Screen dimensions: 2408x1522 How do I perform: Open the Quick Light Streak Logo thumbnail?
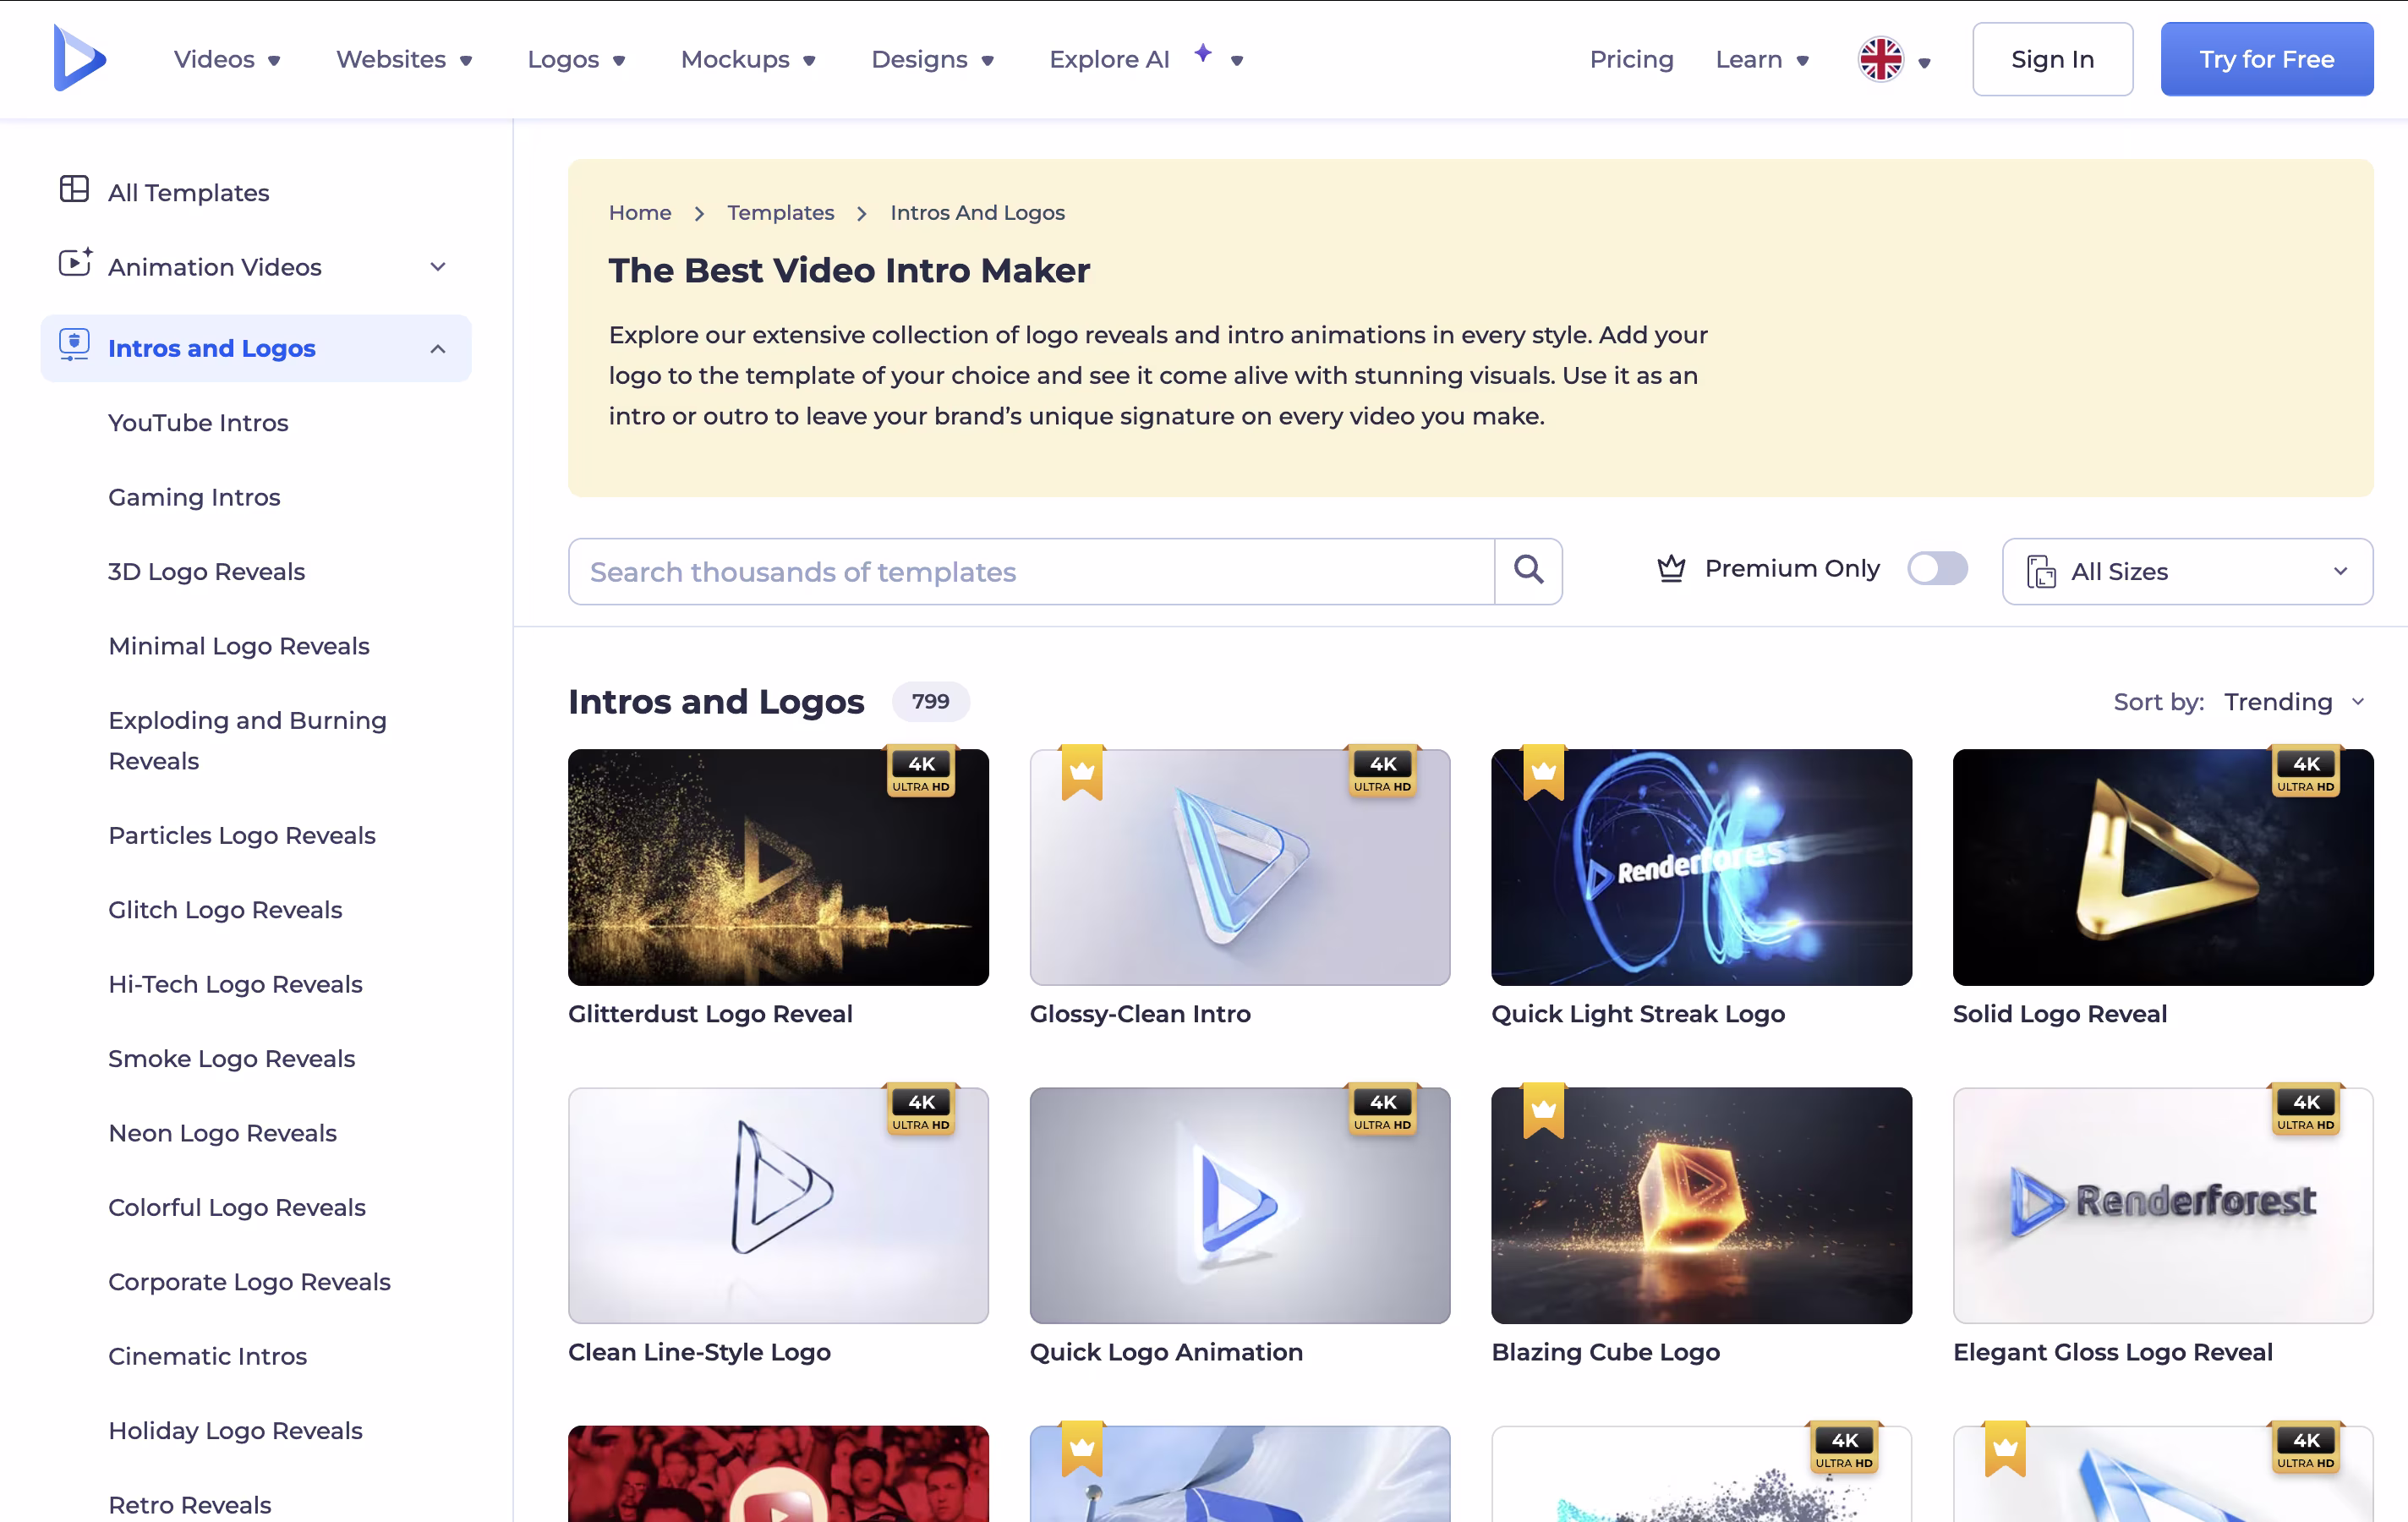1701,867
